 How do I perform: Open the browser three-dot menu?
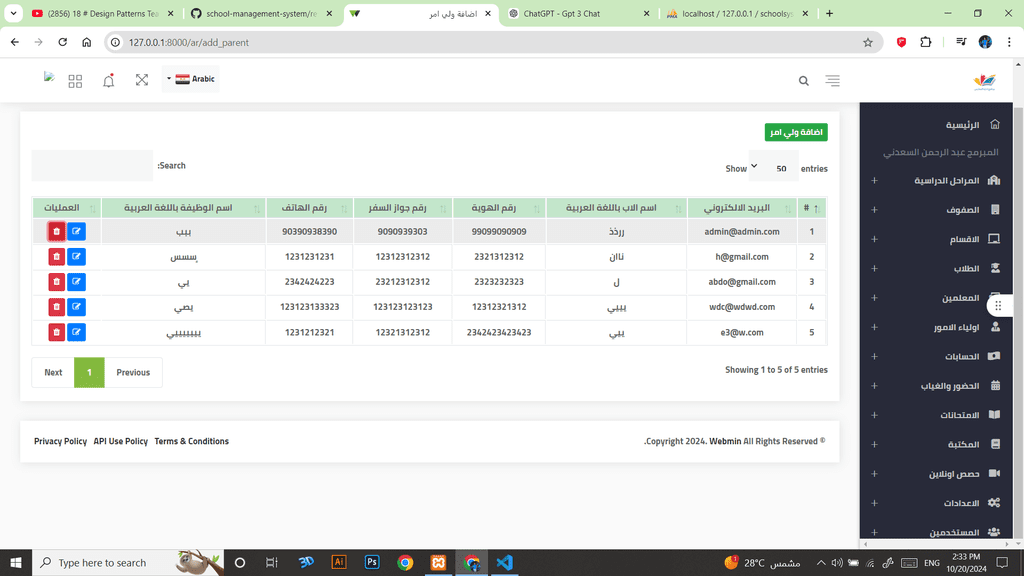1009,42
